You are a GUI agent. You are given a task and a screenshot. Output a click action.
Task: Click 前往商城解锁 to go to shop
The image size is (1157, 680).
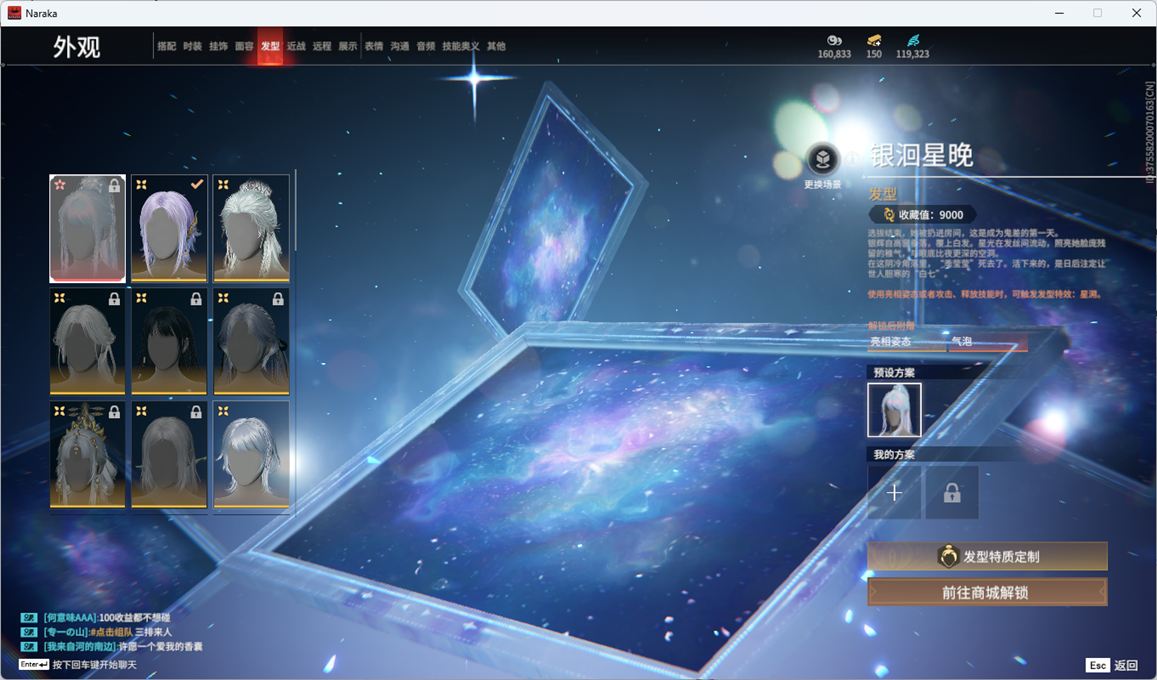987,591
